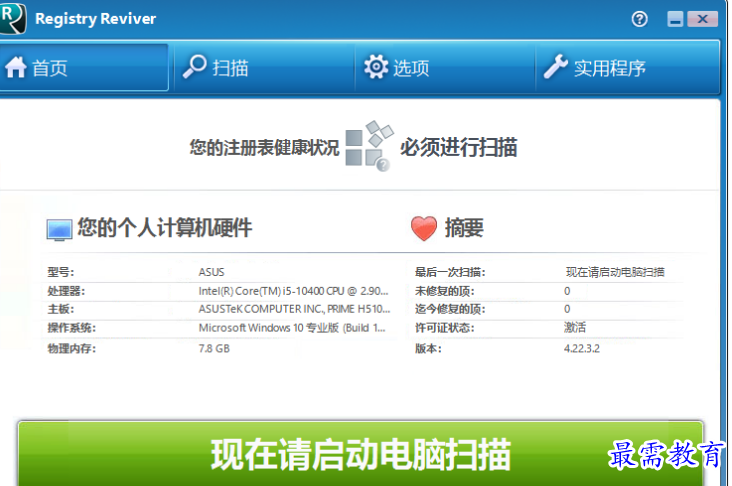
Task: Click the 主板: label
Action: 61,309
